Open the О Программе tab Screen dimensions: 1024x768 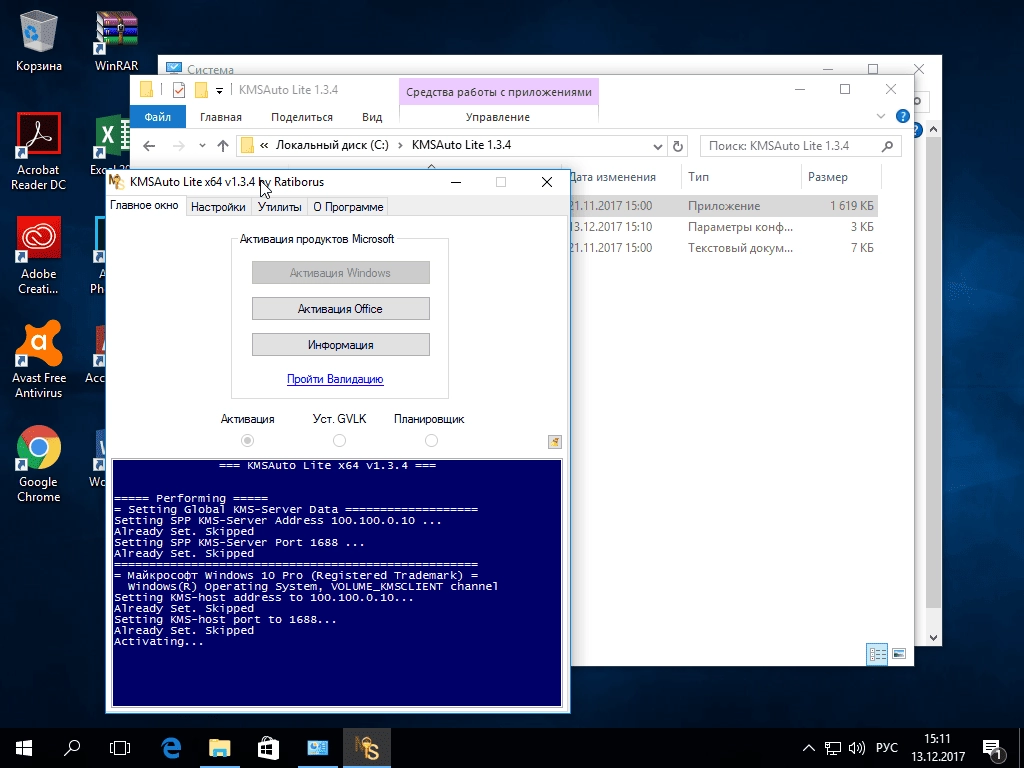[x=348, y=207]
